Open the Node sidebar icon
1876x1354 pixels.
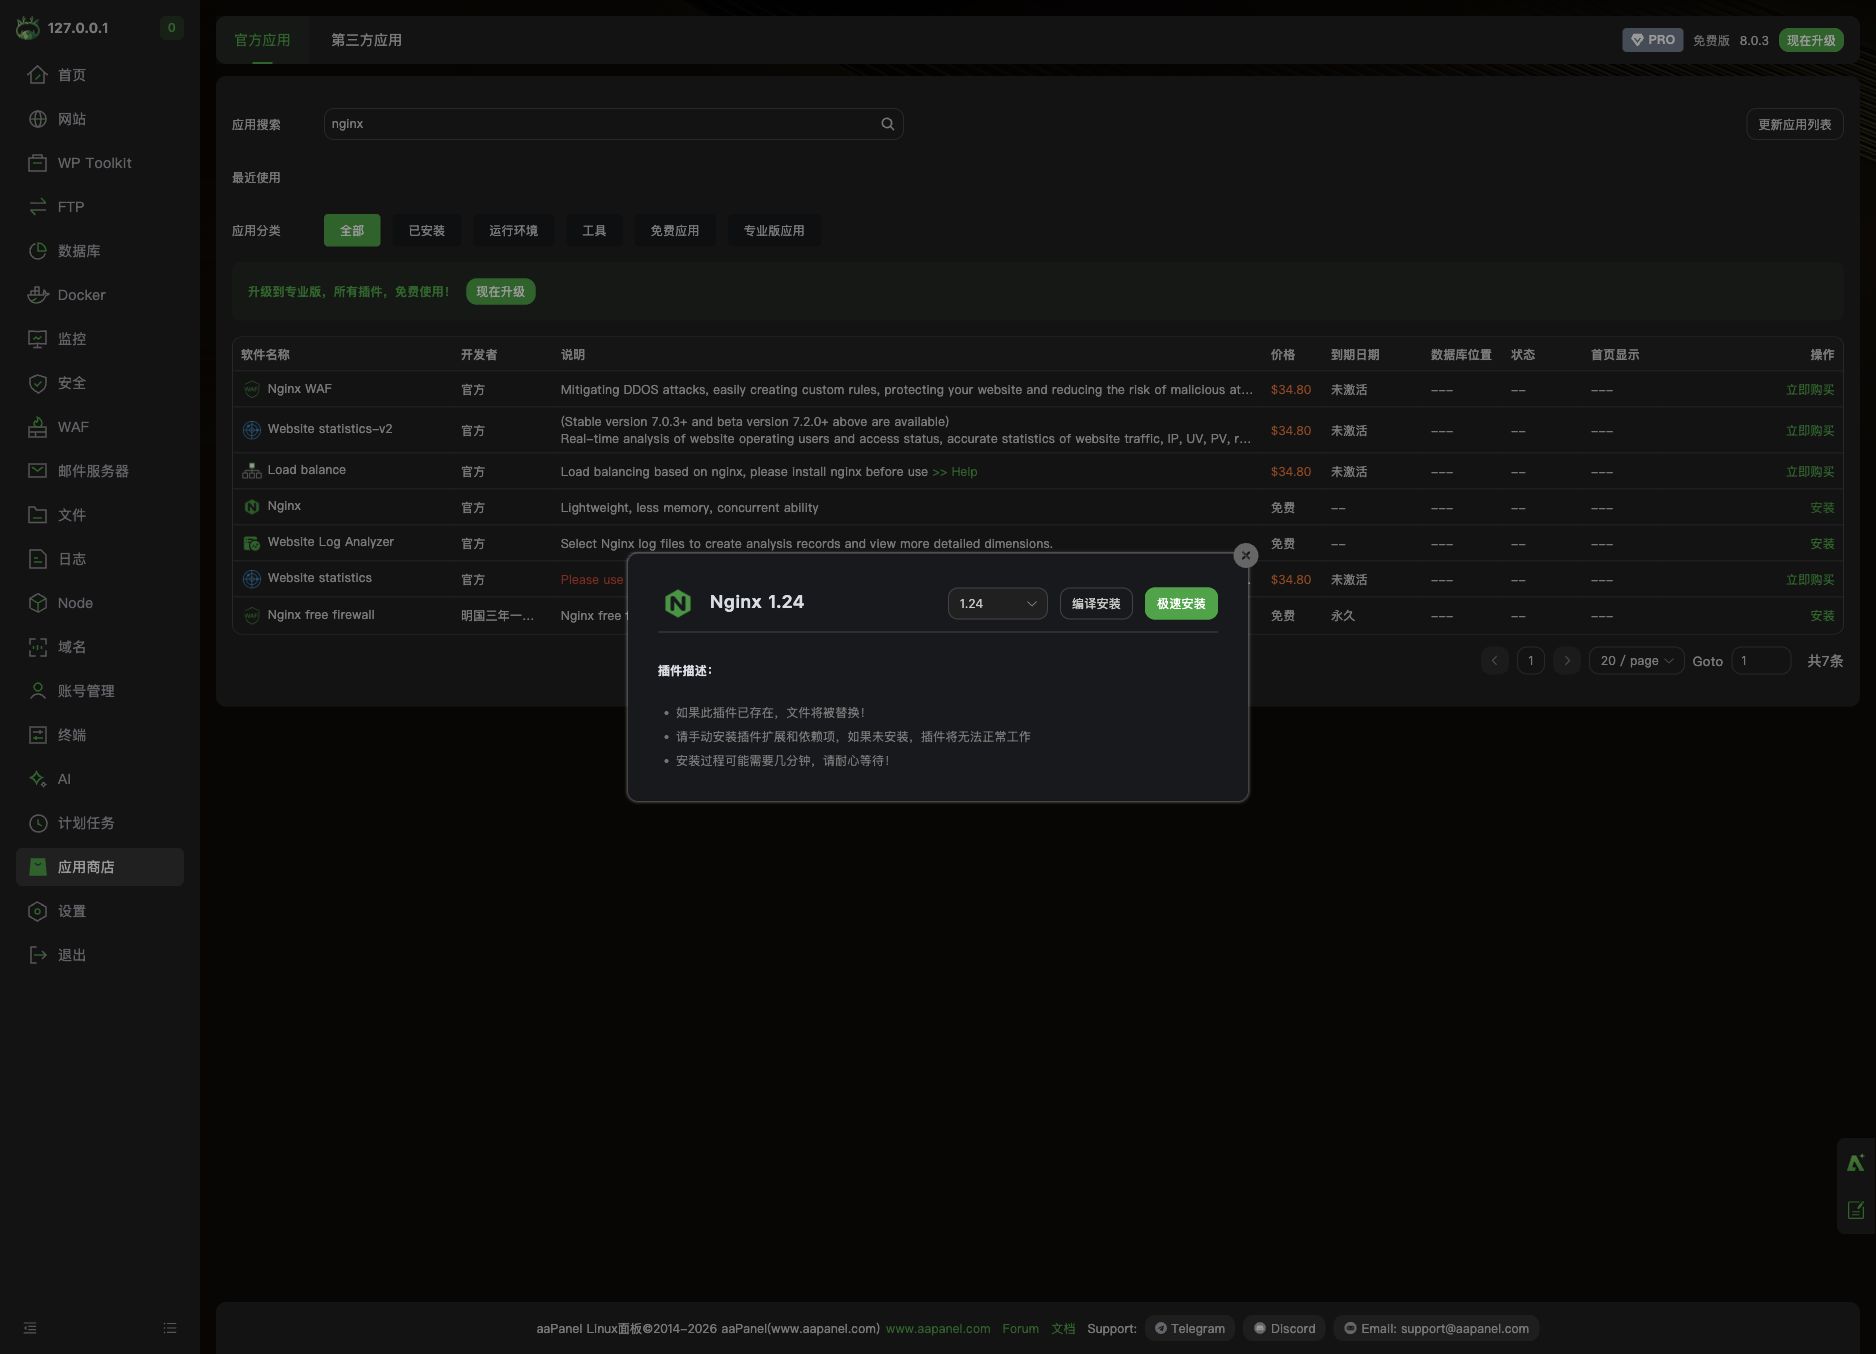click(x=38, y=603)
